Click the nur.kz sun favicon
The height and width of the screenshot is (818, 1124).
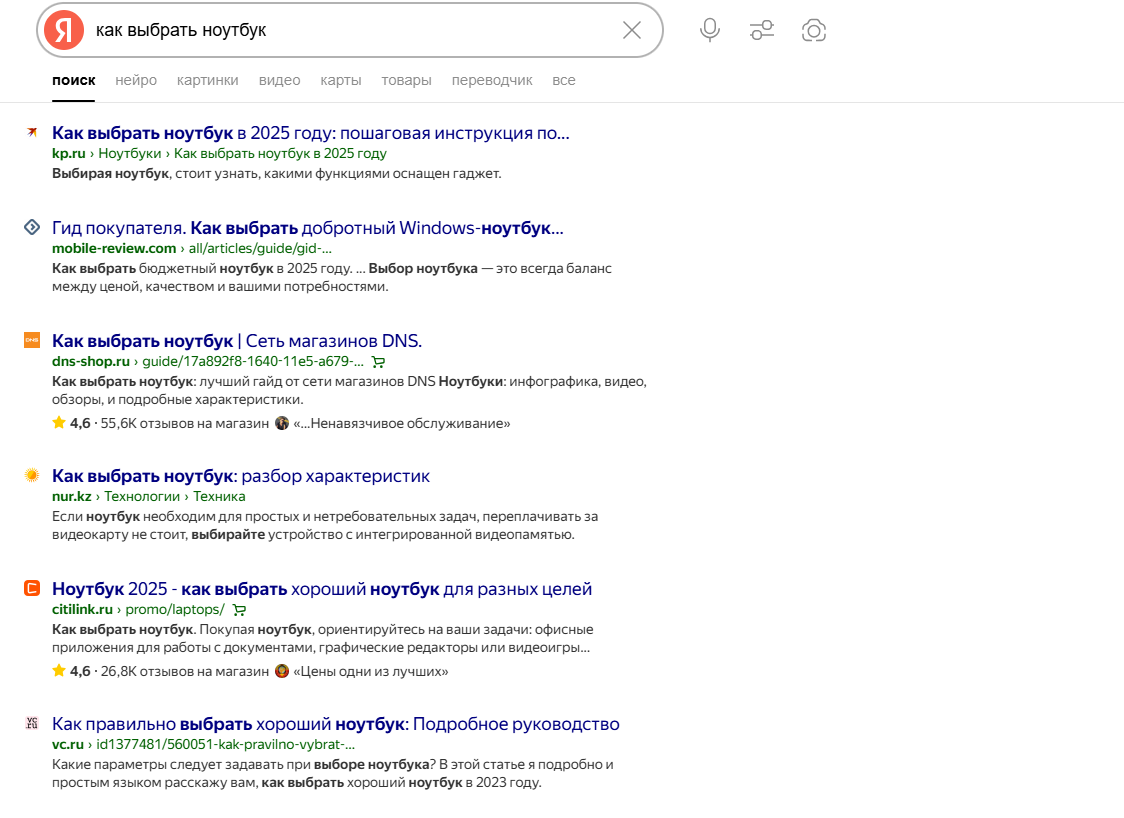[32, 475]
